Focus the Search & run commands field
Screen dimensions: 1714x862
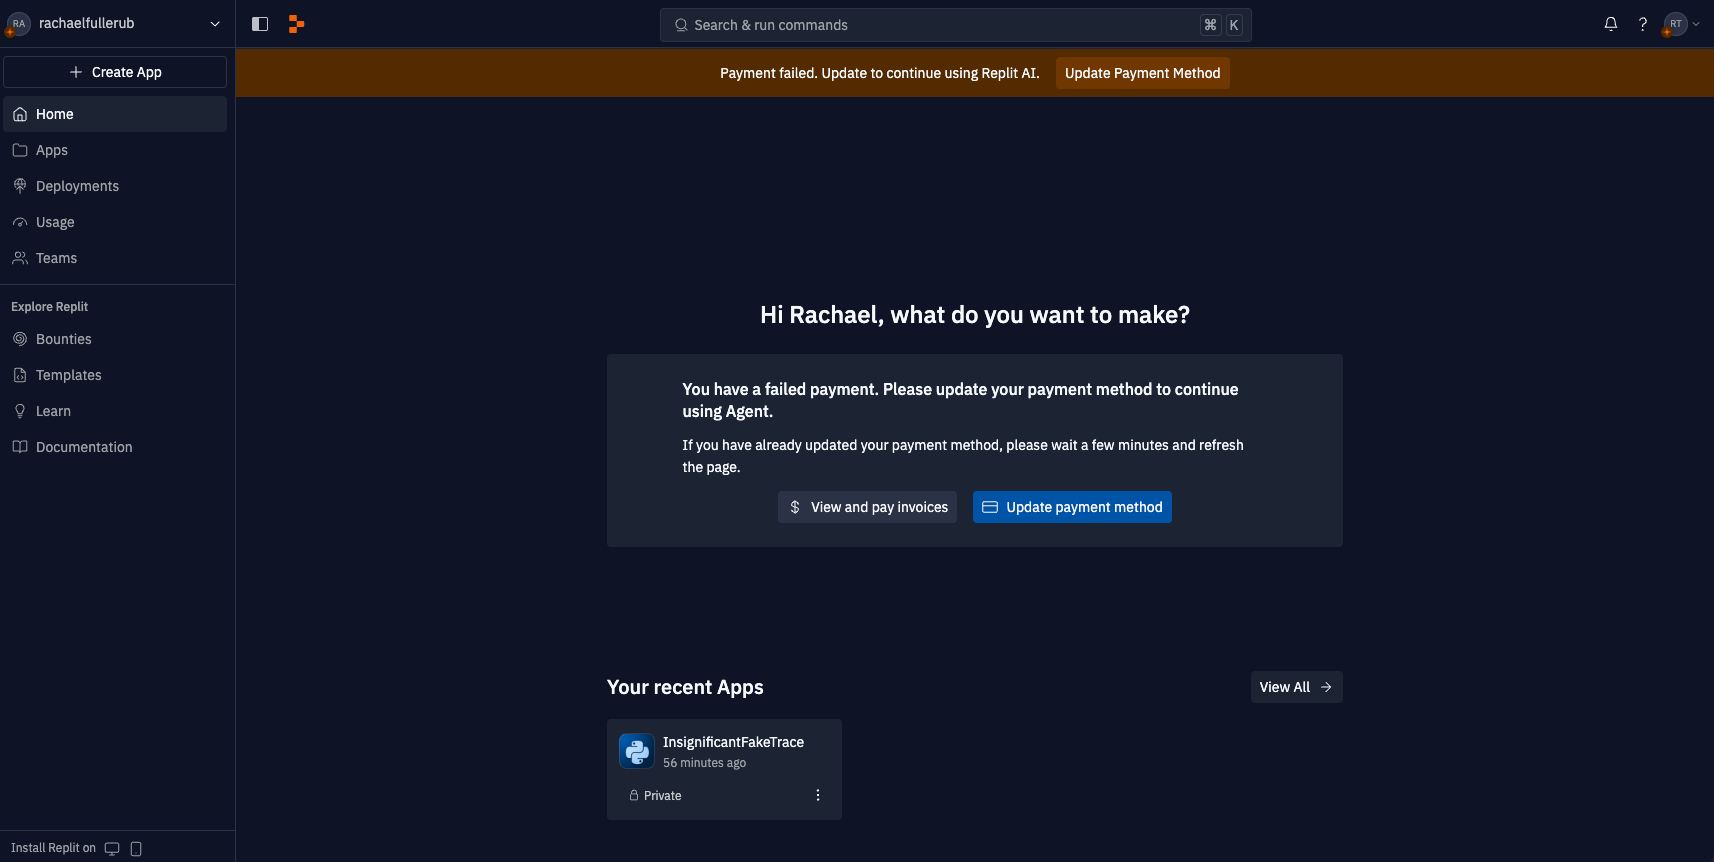click(955, 25)
